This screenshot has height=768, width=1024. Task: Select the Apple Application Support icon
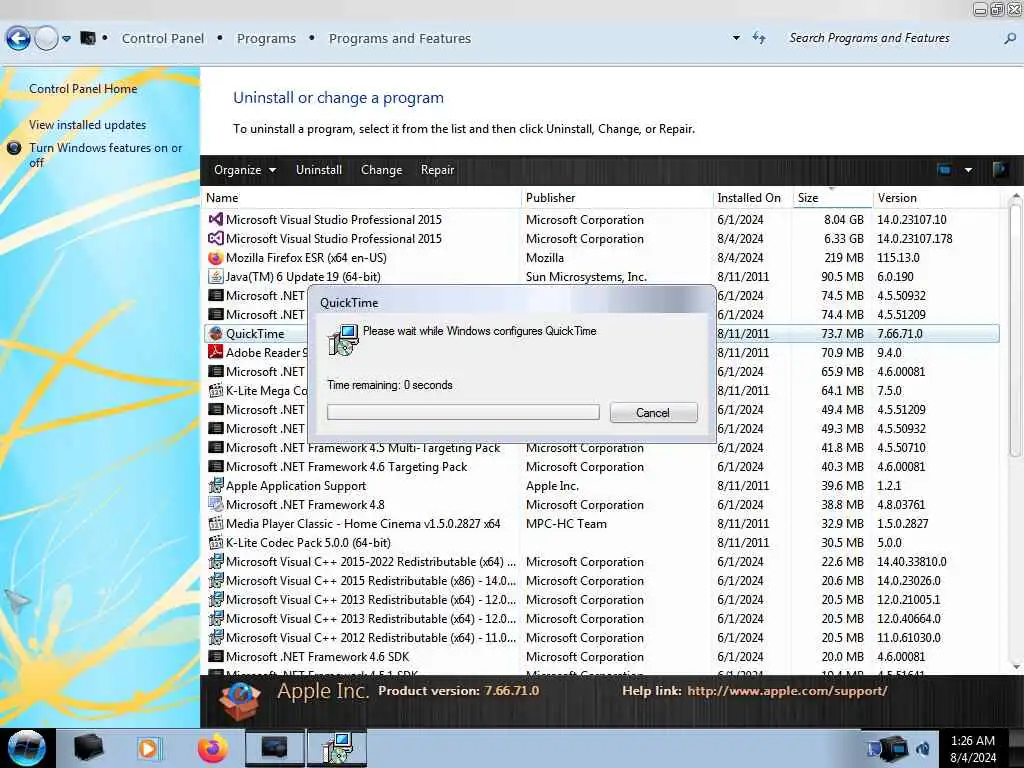(x=216, y=485)
